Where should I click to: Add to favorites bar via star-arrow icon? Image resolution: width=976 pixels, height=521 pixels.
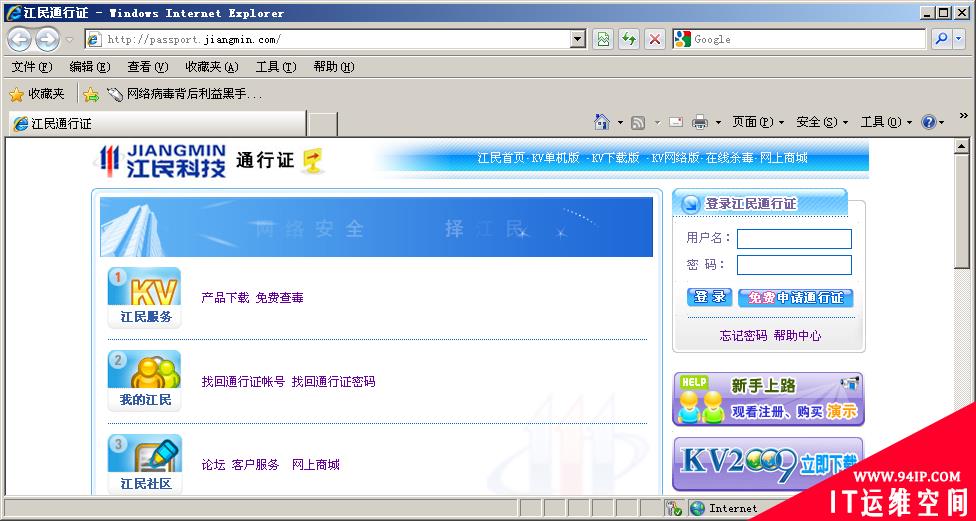[91, 94]
